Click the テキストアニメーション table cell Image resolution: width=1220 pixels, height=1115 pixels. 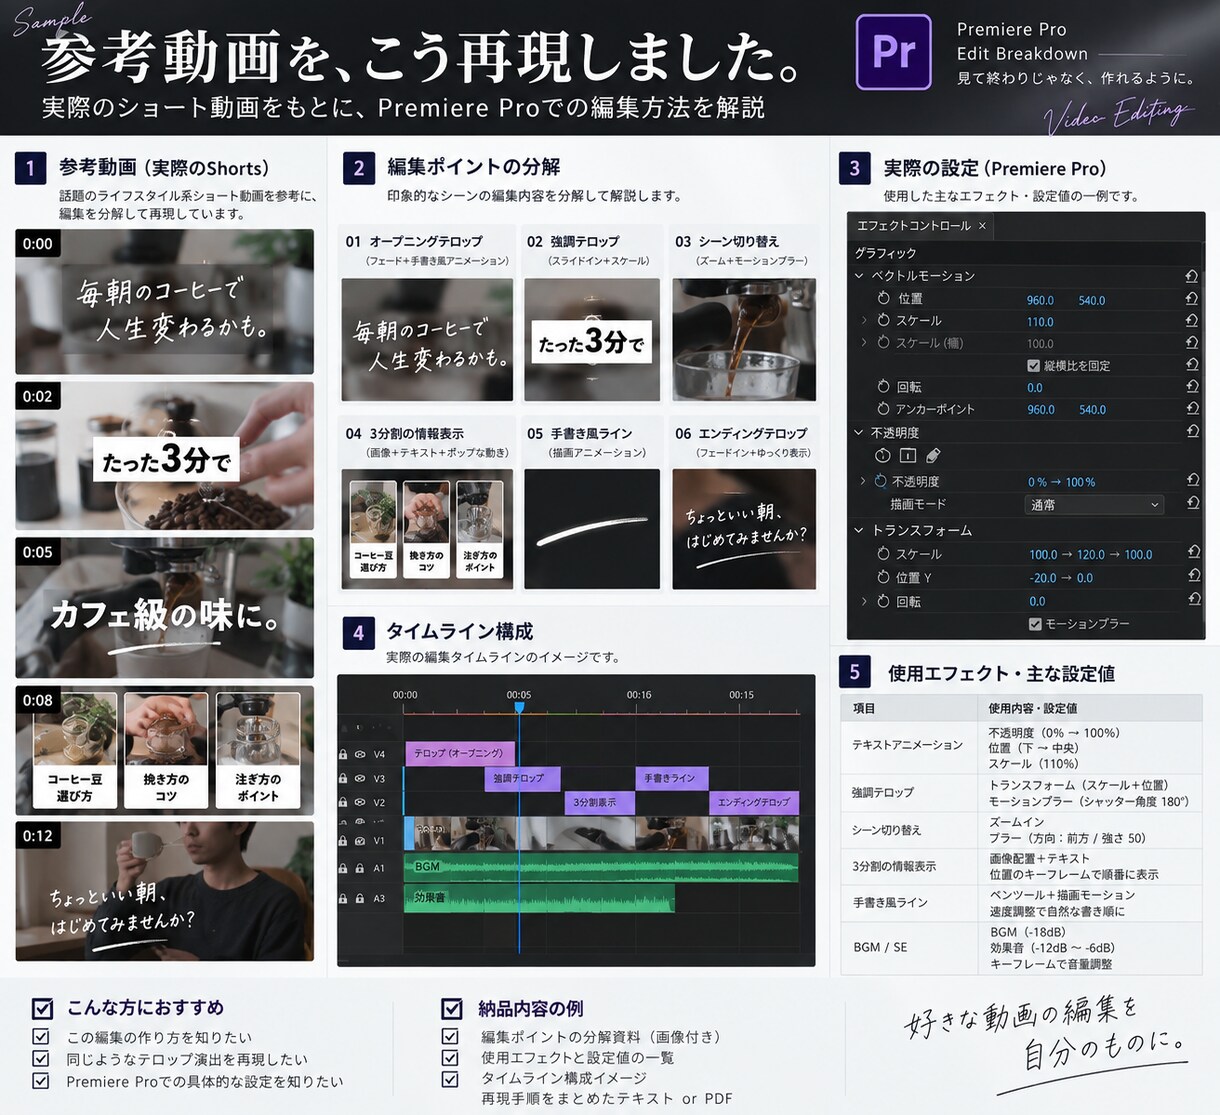tap(907, 745)
